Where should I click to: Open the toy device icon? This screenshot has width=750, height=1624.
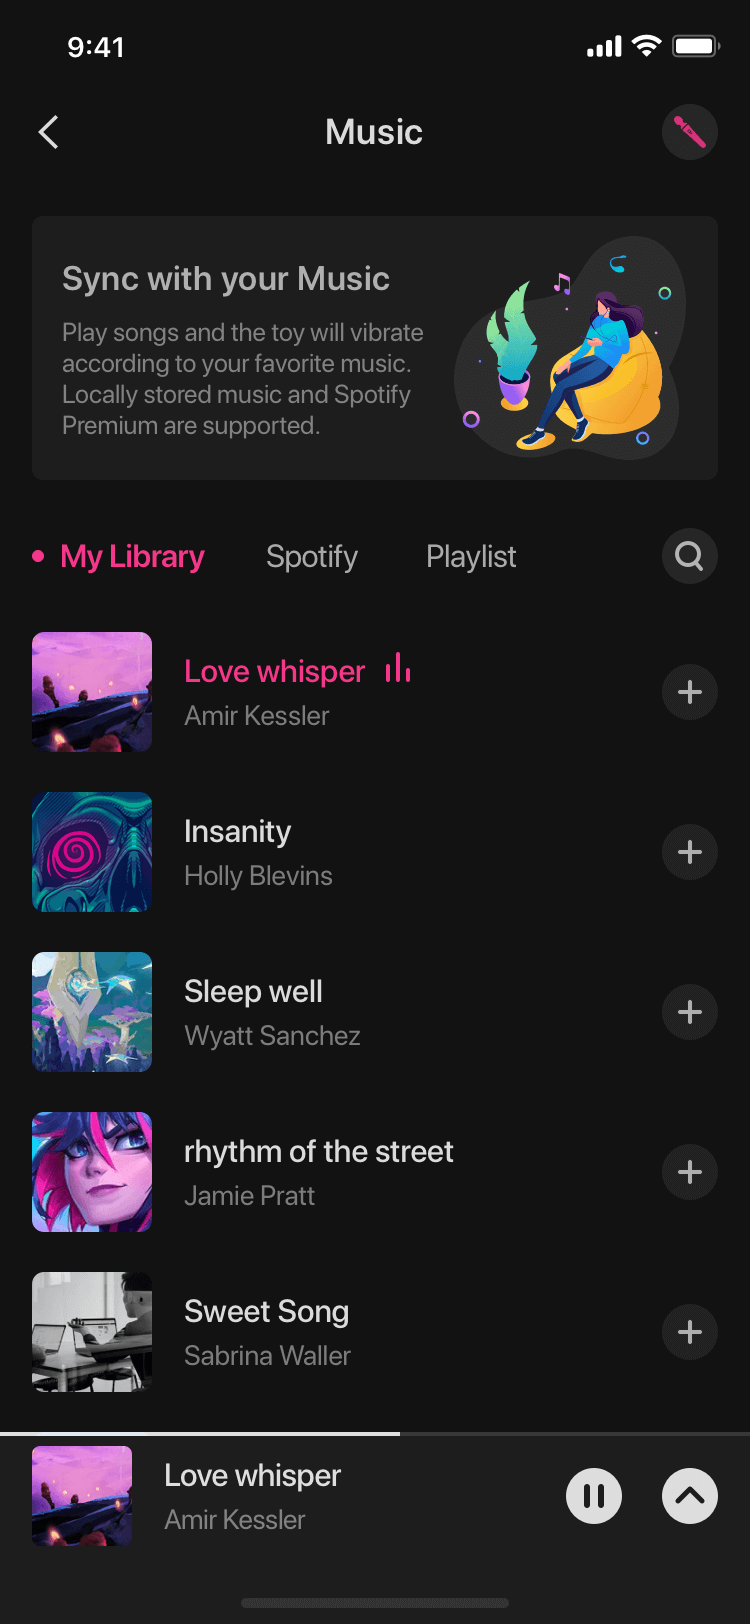click(689, 132)
